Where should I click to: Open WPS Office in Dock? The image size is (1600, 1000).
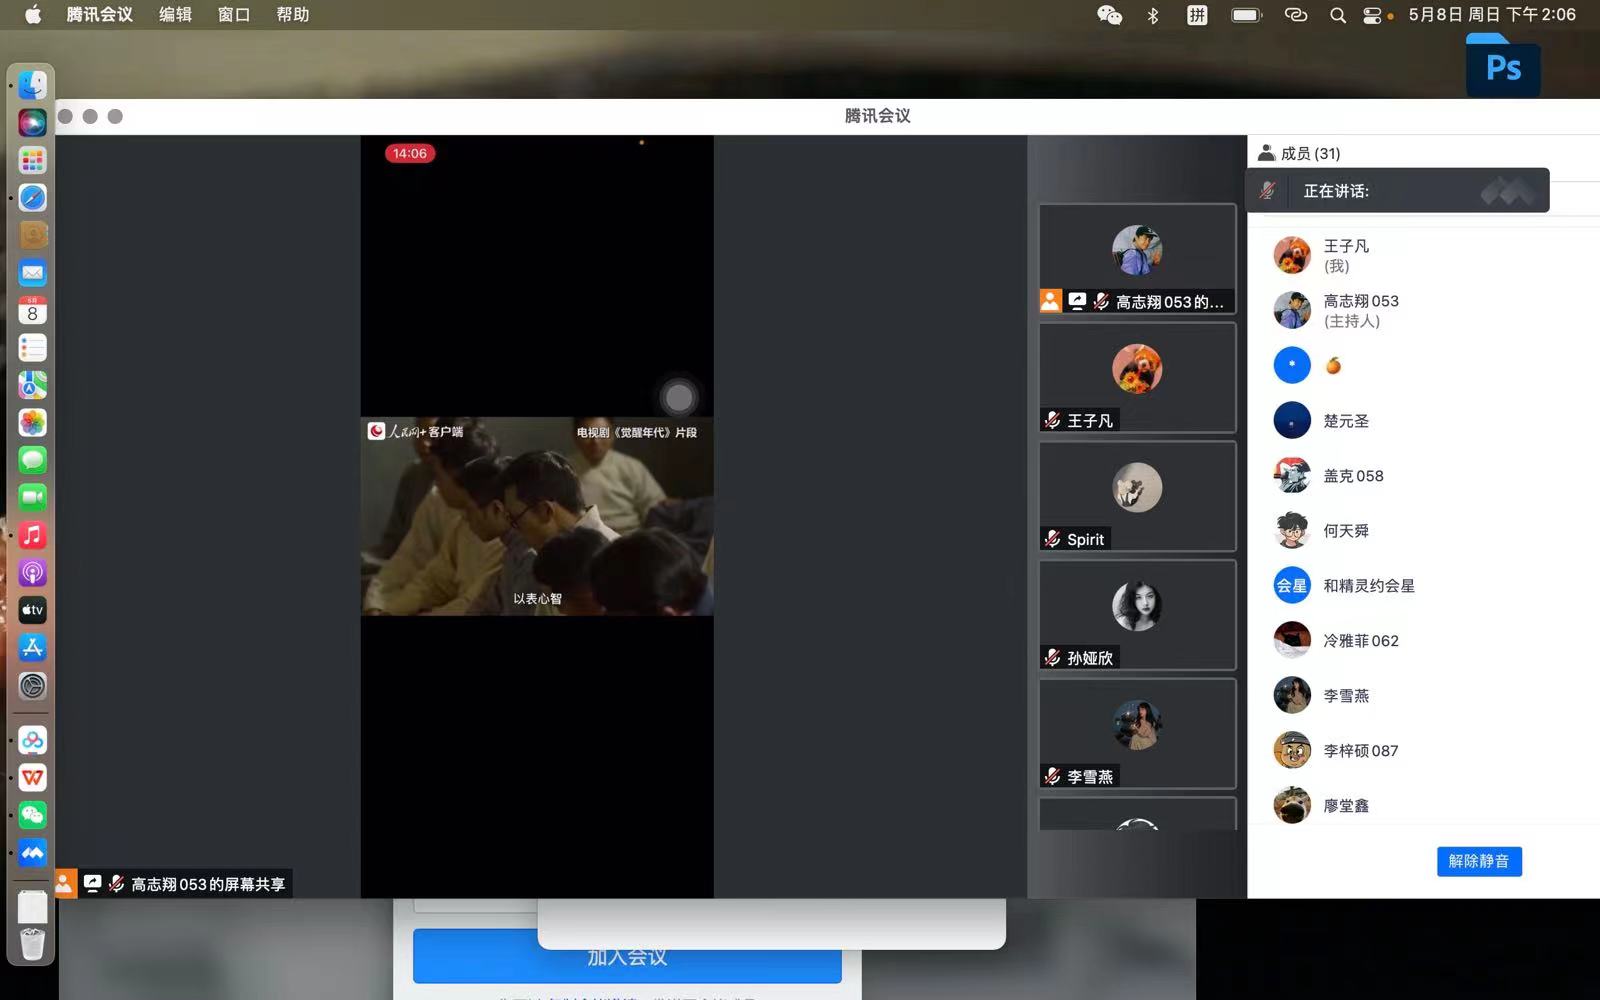[x=32, y=777]
